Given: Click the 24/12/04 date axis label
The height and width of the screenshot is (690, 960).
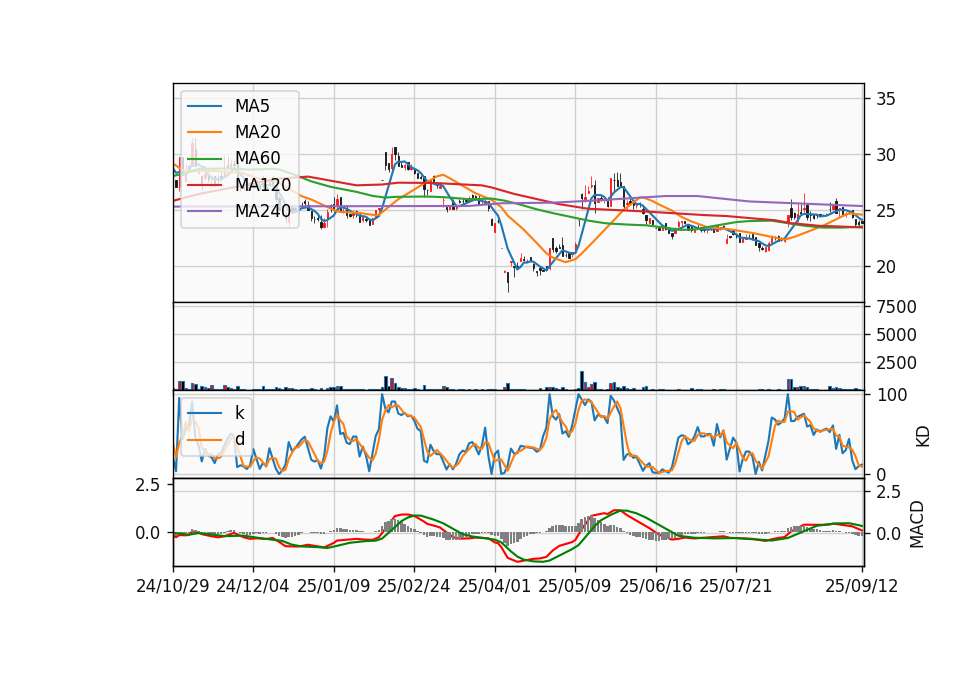Looking at the screenshot, I should (x=253, y=586).
